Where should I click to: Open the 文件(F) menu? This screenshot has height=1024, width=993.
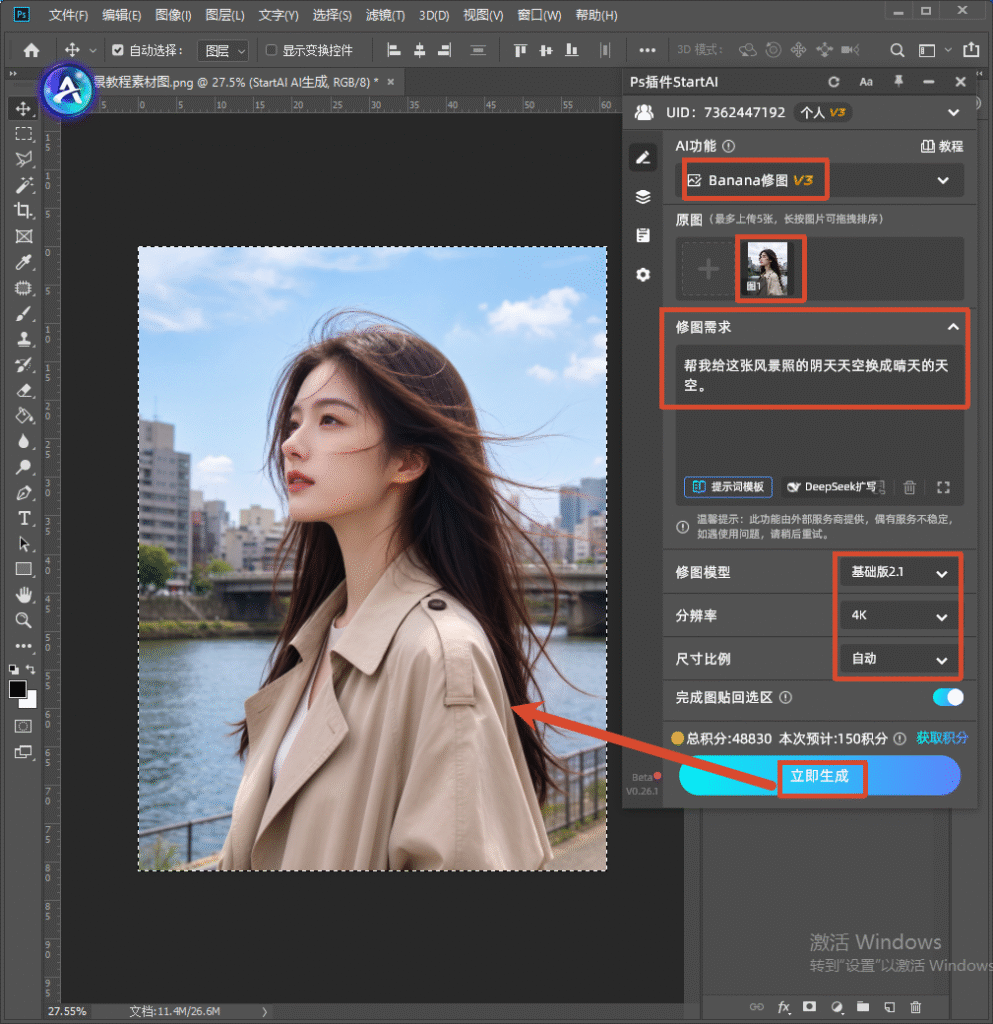68,15
